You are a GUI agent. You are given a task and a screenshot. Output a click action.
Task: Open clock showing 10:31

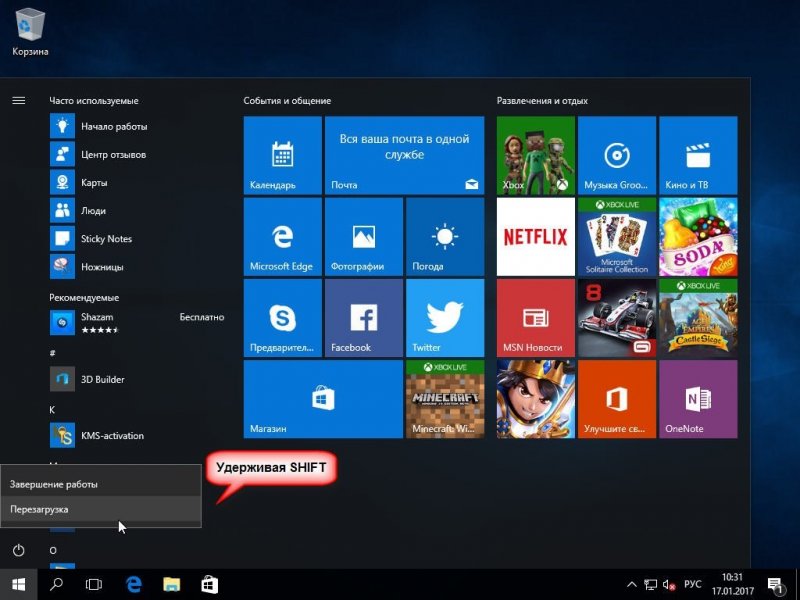[733, 584]
